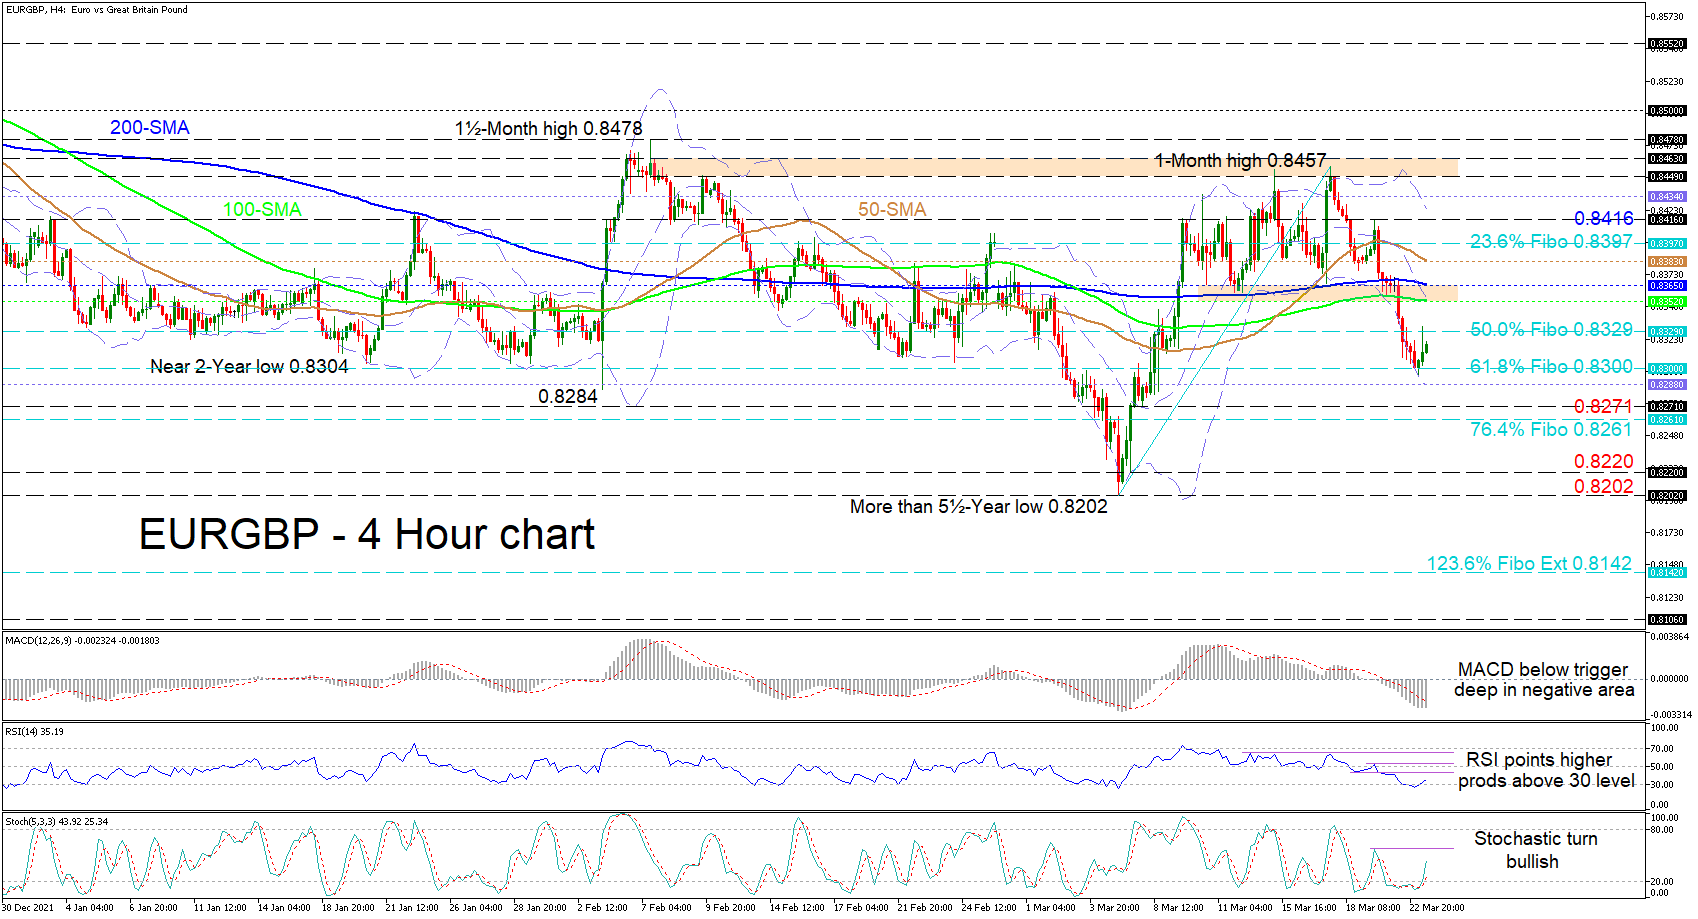
Task: Select the '8 Mar 12:00' time axis label
Action: [1179, 908]
